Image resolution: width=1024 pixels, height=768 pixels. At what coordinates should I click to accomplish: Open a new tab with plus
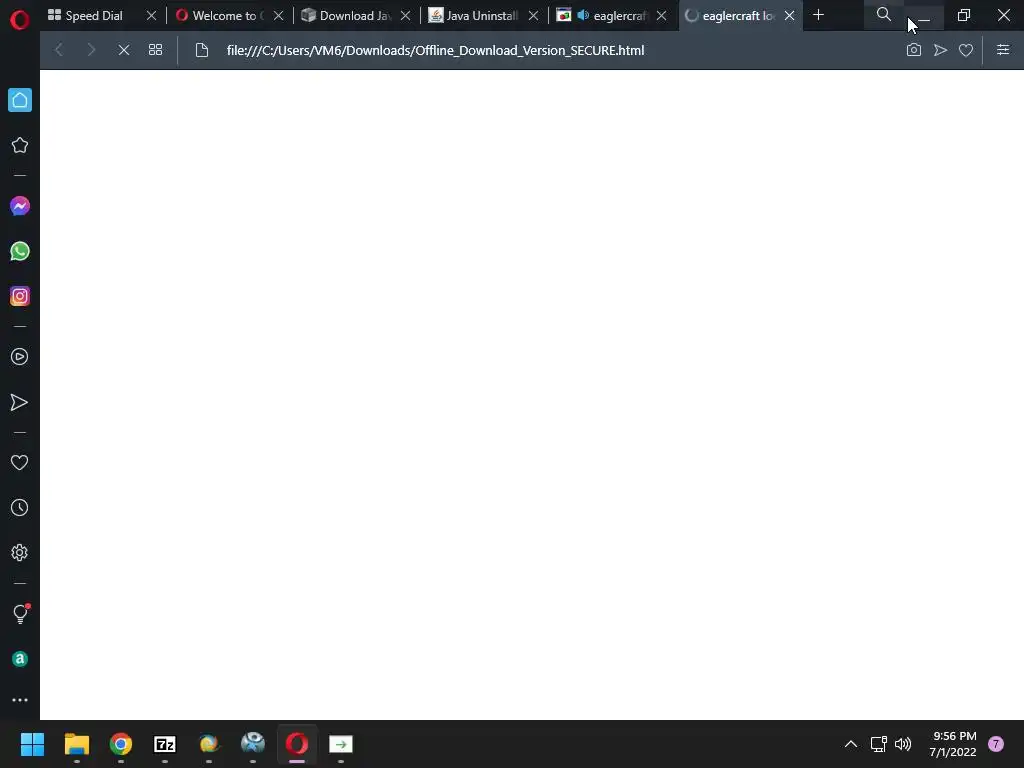click(818, 15)
